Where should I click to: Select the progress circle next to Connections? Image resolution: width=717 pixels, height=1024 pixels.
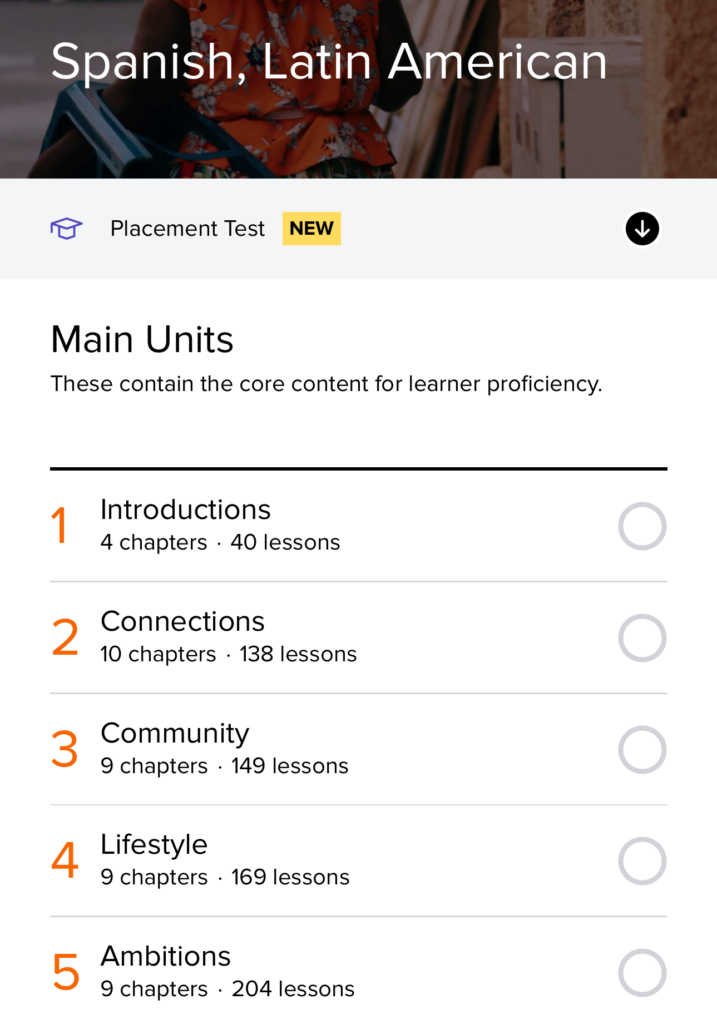(x=642, y=638)
